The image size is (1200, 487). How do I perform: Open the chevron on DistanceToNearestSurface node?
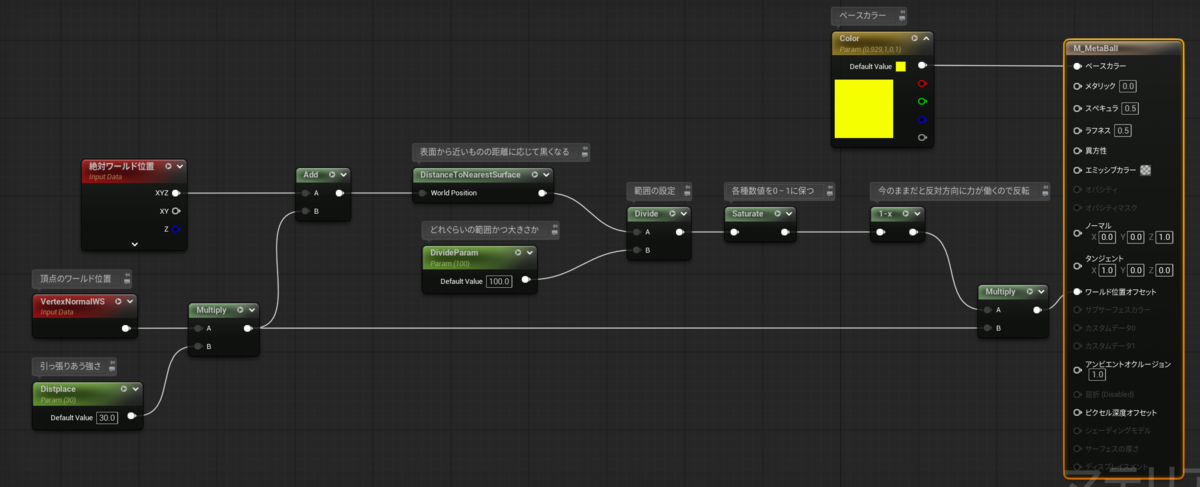pyautogui.click(x=546, y=175)
